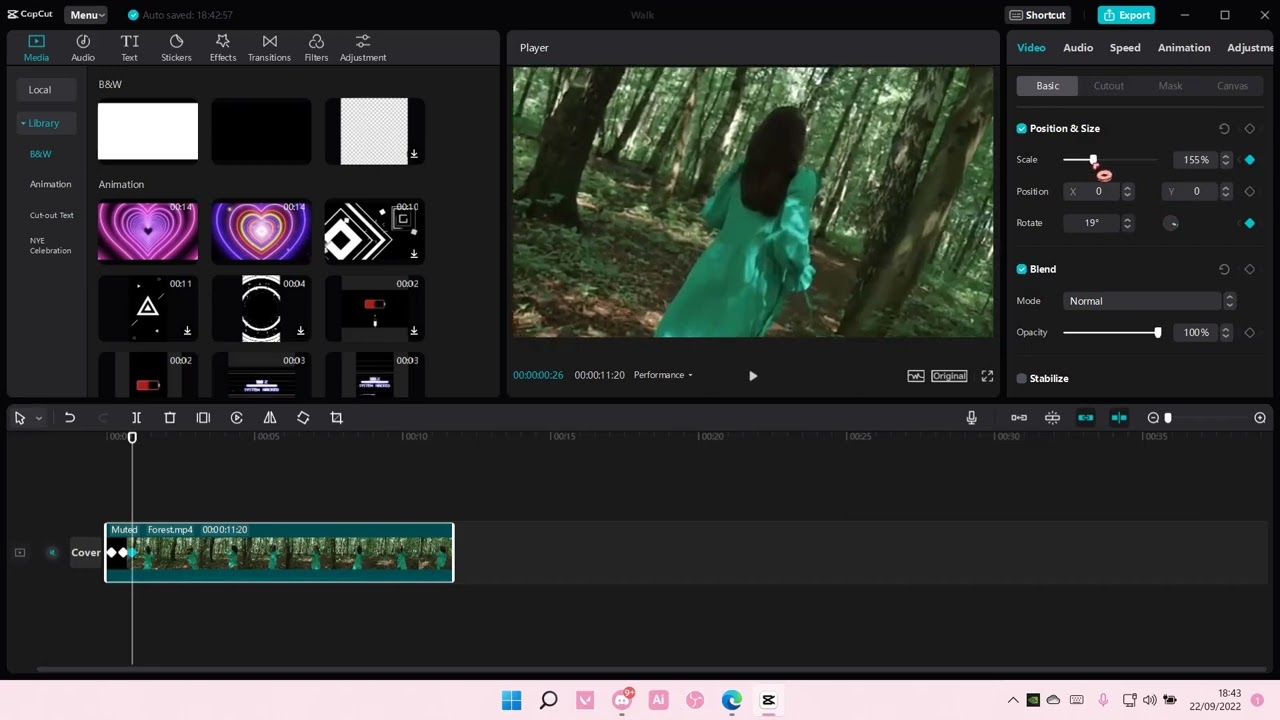Open the Mask sub-tab
Viewport: 1280px width, 720px height.
coord(1170,86)
